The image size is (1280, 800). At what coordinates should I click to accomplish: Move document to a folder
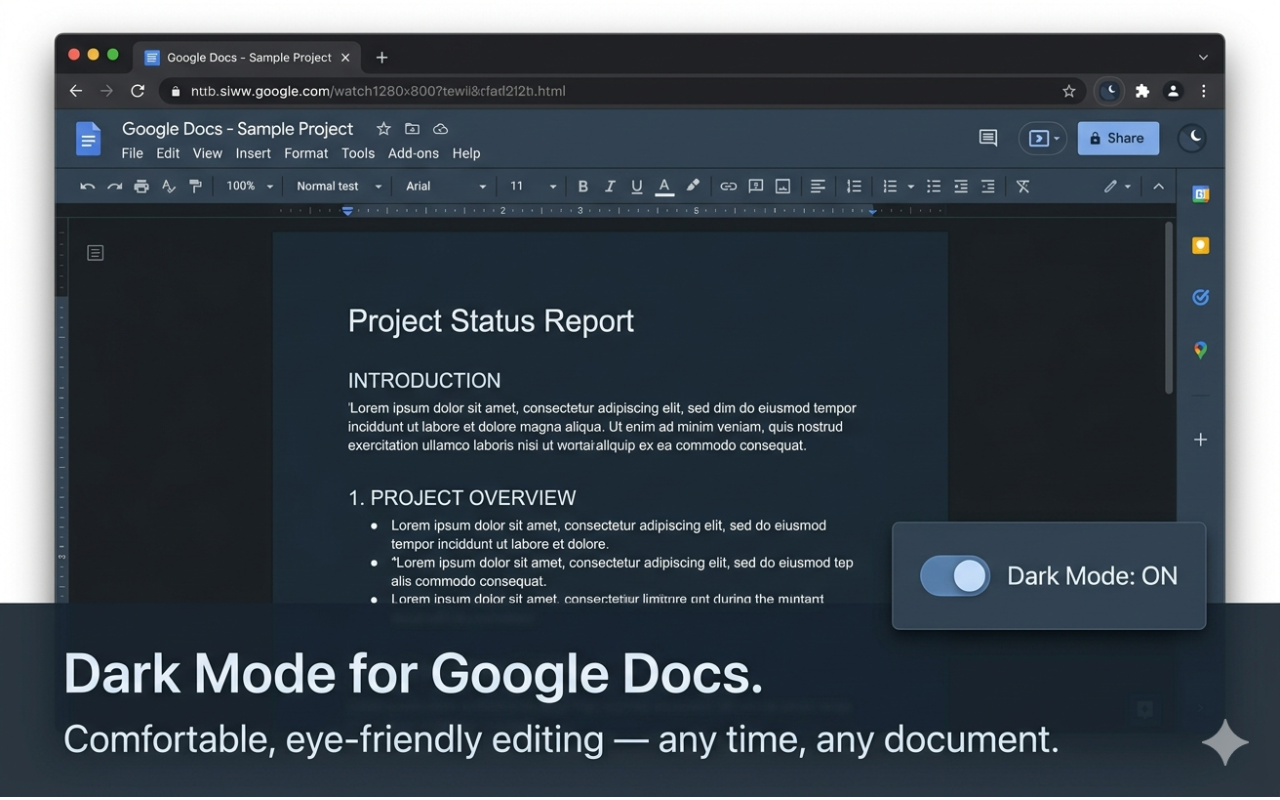412,129
